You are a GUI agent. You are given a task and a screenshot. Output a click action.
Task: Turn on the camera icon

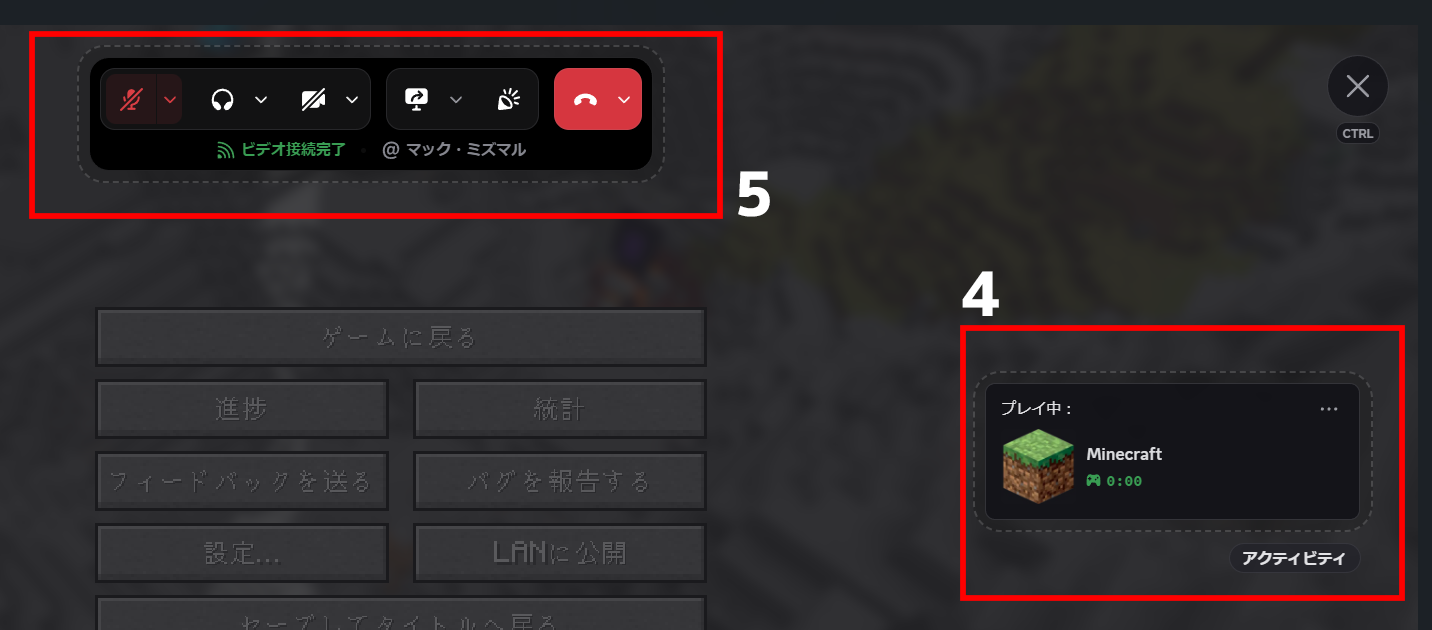(313, 99)
